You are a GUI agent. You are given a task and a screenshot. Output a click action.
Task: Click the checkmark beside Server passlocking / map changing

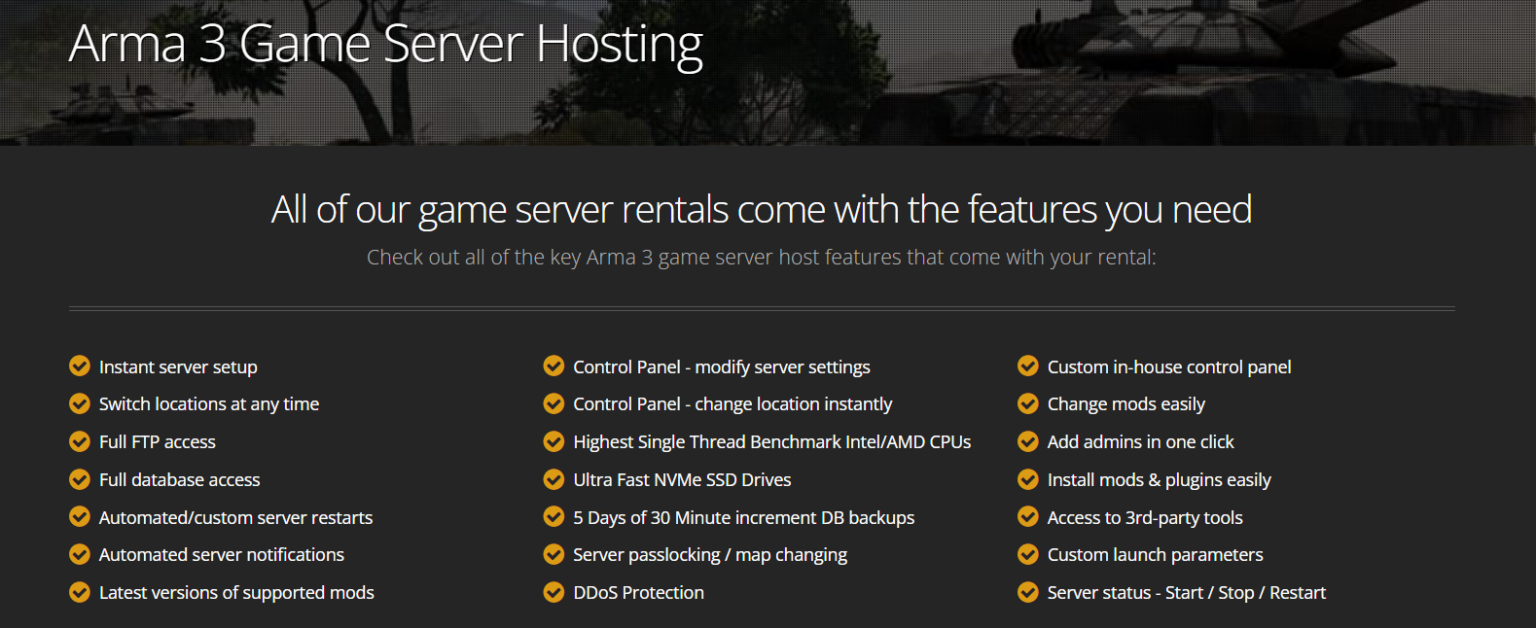coord(554,555)
